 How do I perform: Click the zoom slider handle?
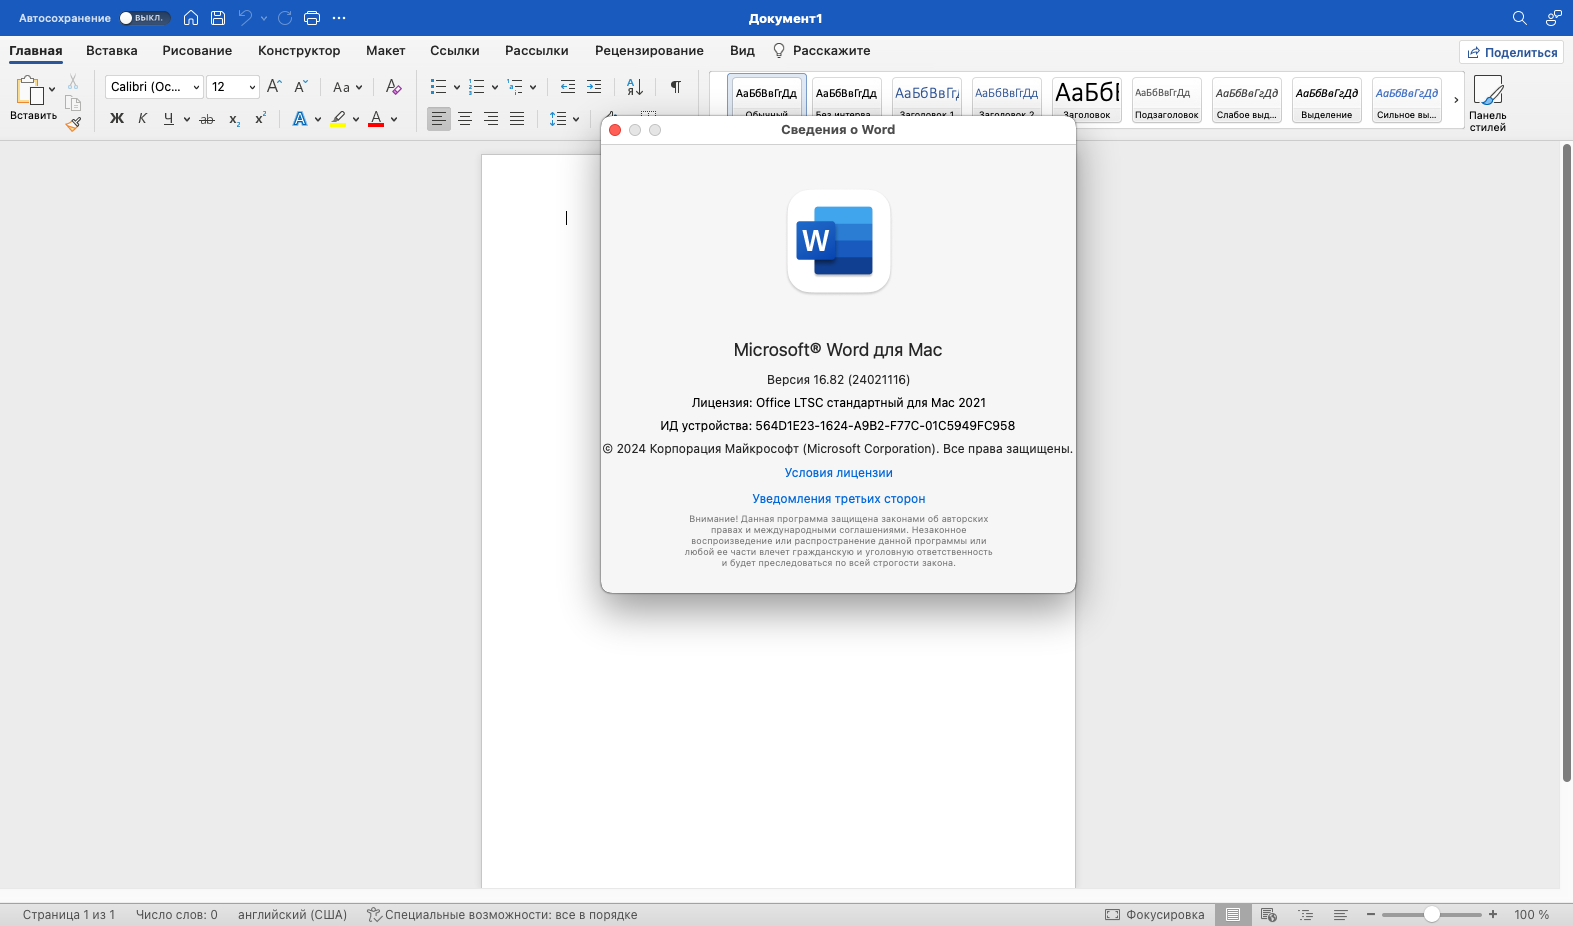point(1431,914)
